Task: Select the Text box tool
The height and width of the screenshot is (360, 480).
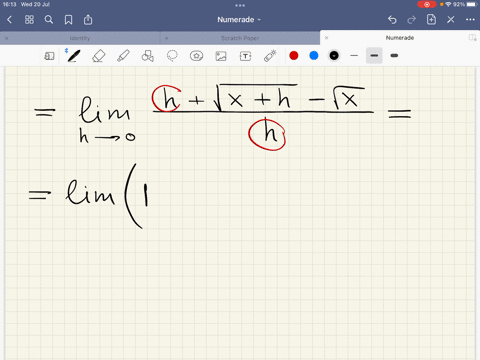Action: pyautogui.click(x=245, y=56)
